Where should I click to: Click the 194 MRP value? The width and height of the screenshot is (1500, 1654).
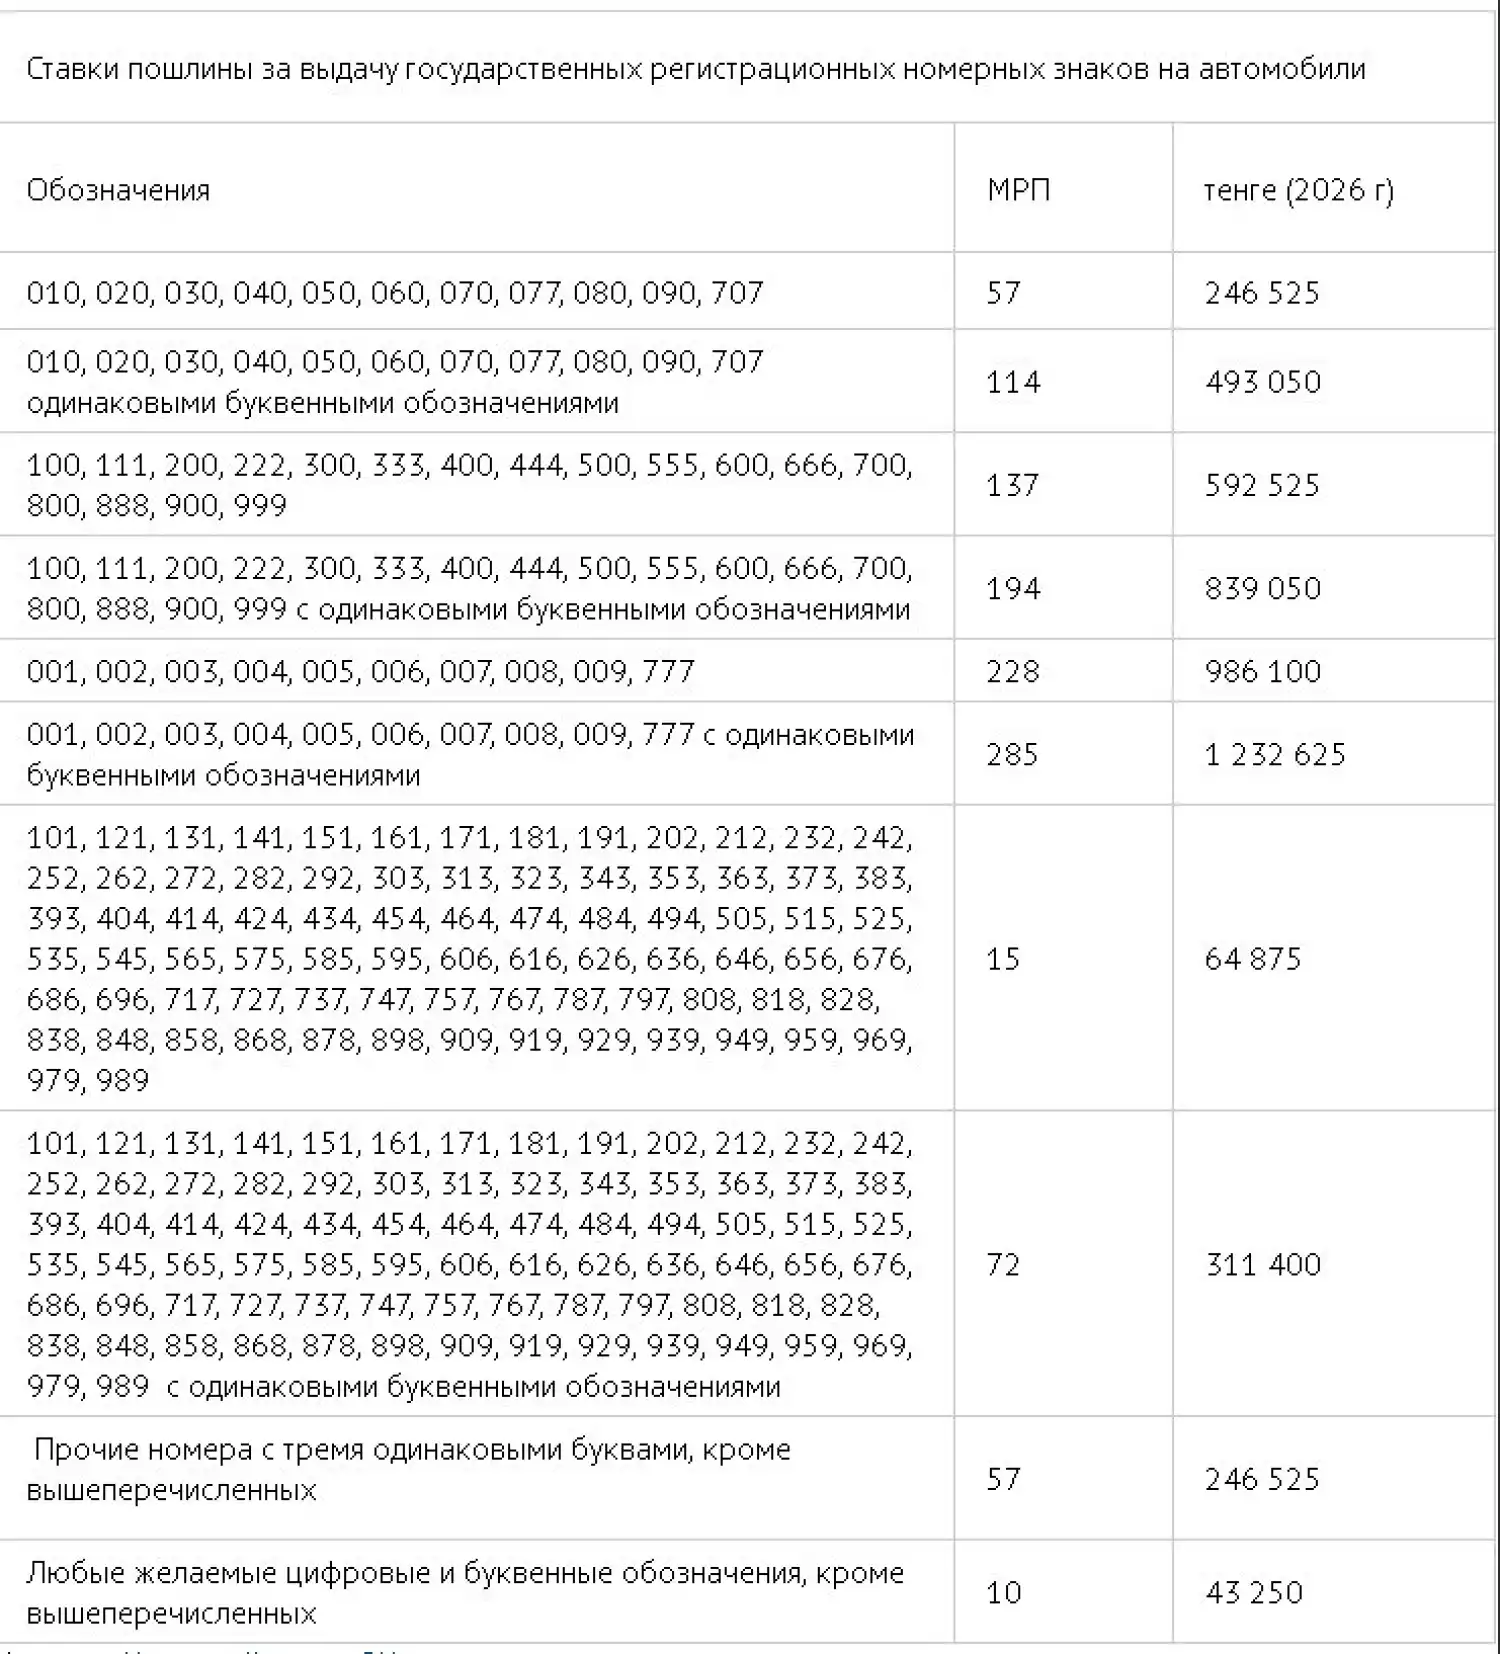(1013, 588)
